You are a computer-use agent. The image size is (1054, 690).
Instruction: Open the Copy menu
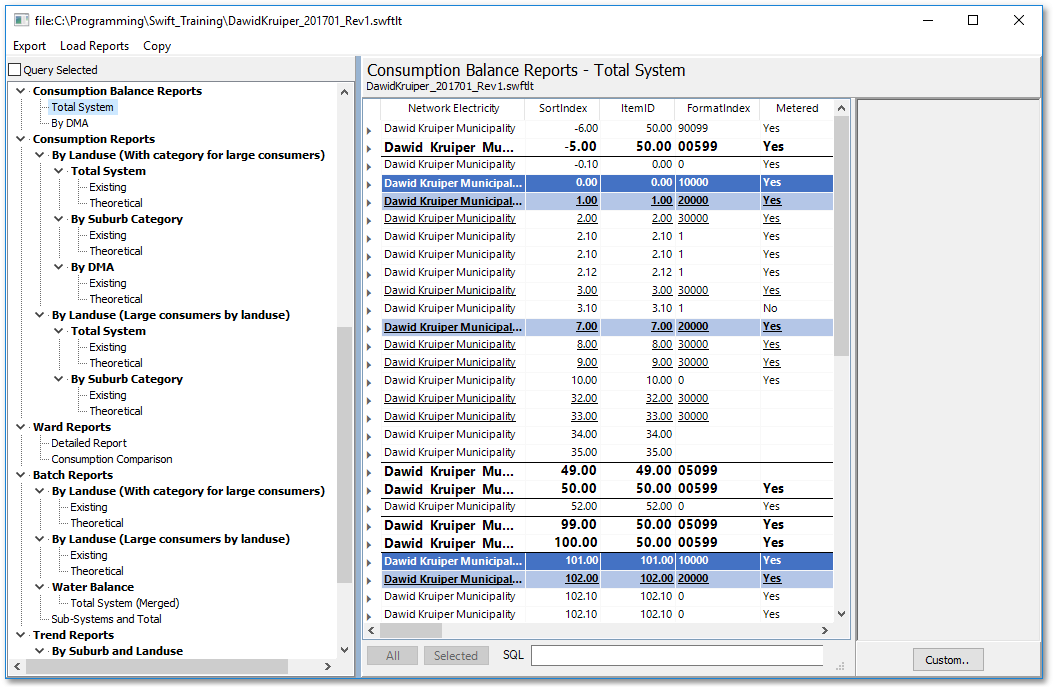pos(157,46)
